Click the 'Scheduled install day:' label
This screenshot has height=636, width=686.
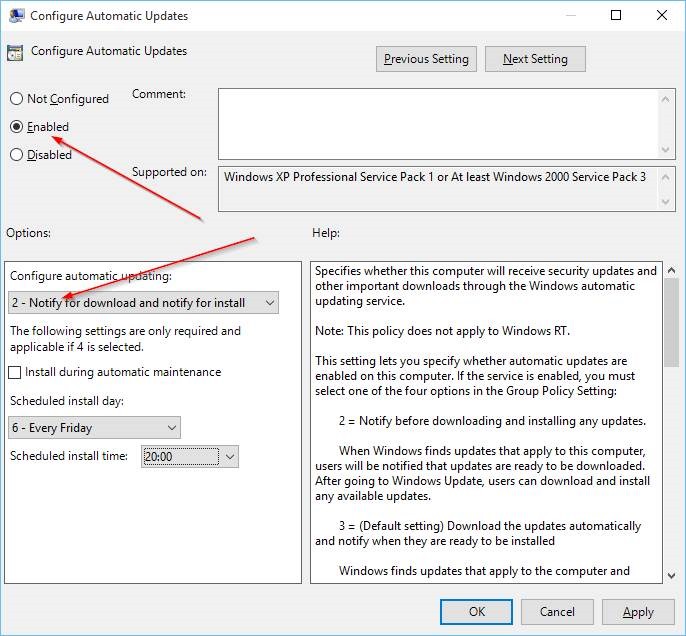pos(67,401)
